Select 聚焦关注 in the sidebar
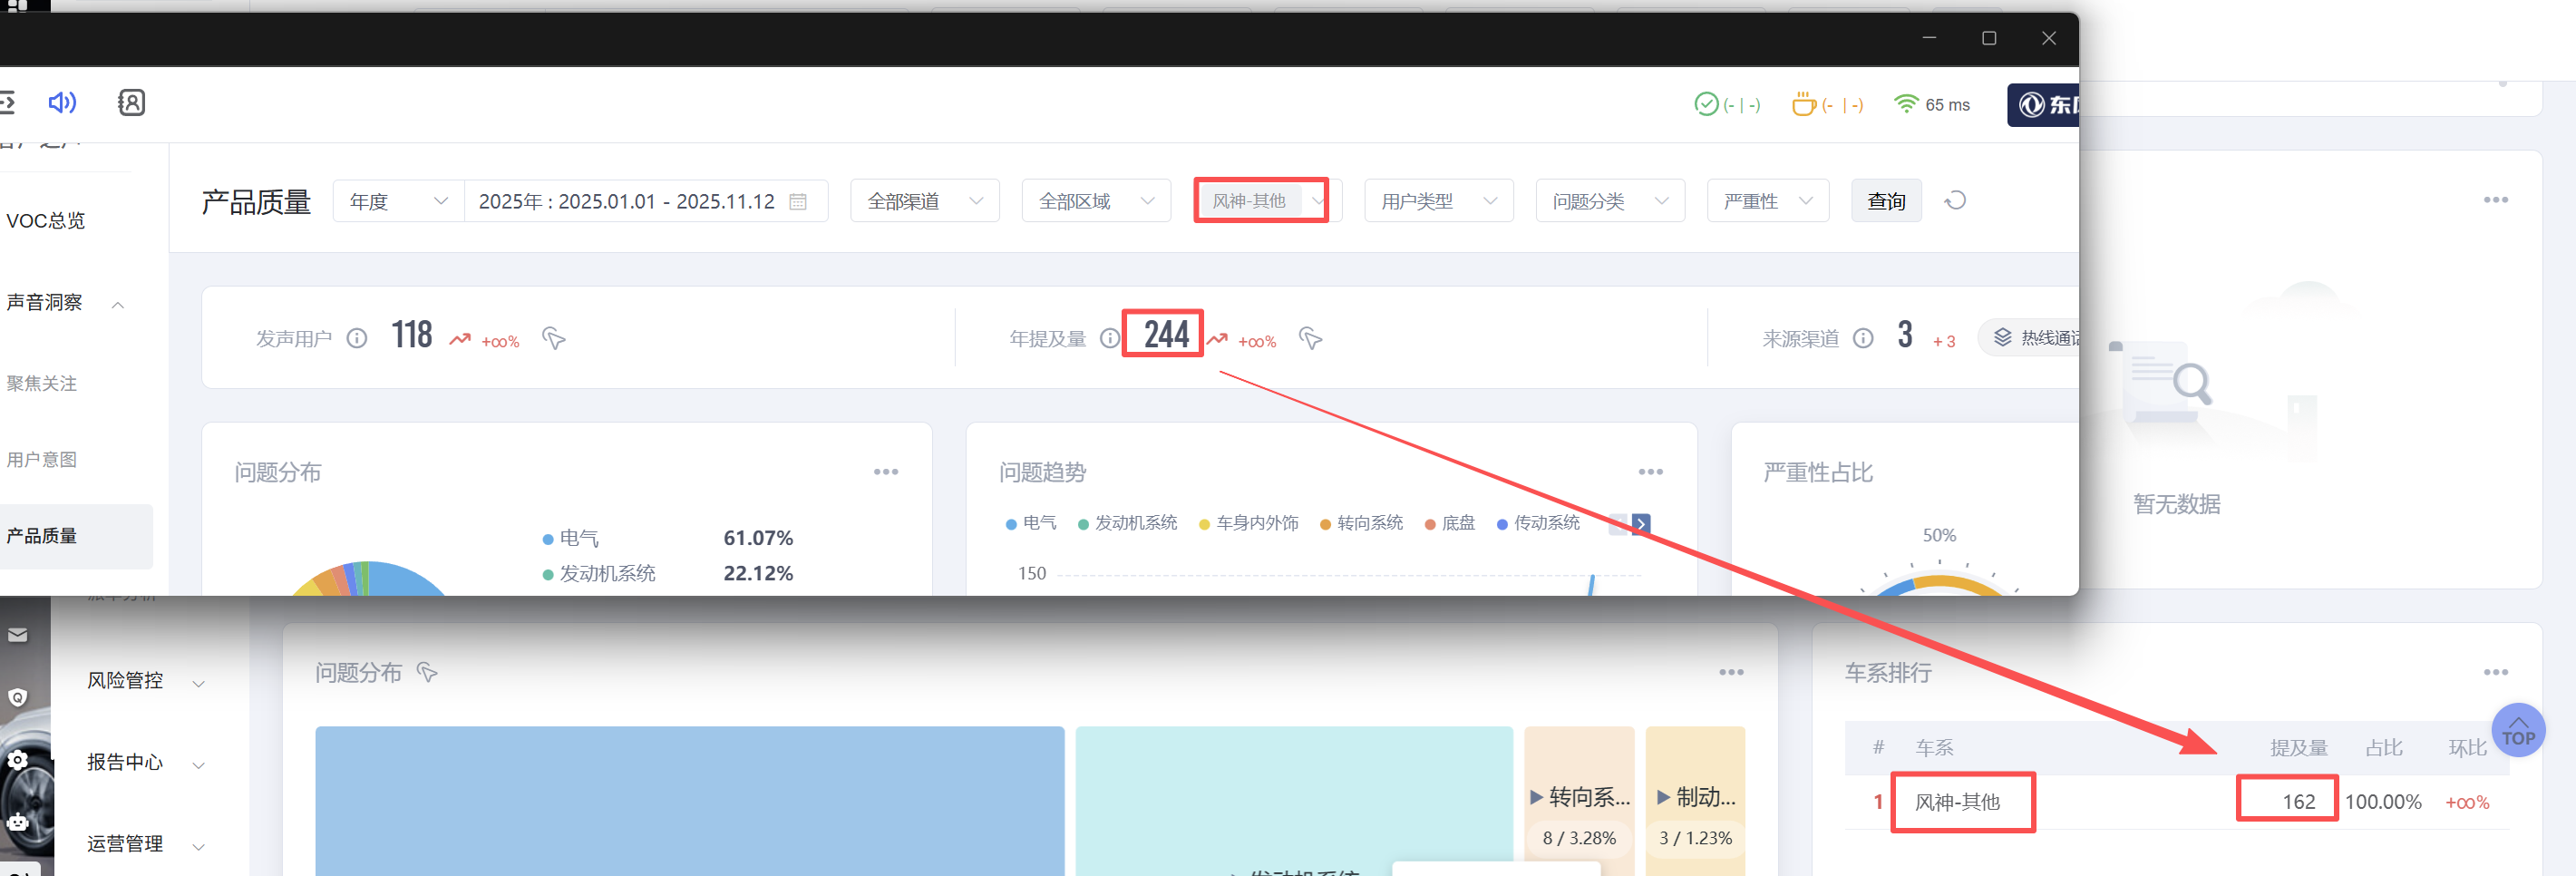The height and width of the screenshot is (876, 2576). (x=42, y=383)
